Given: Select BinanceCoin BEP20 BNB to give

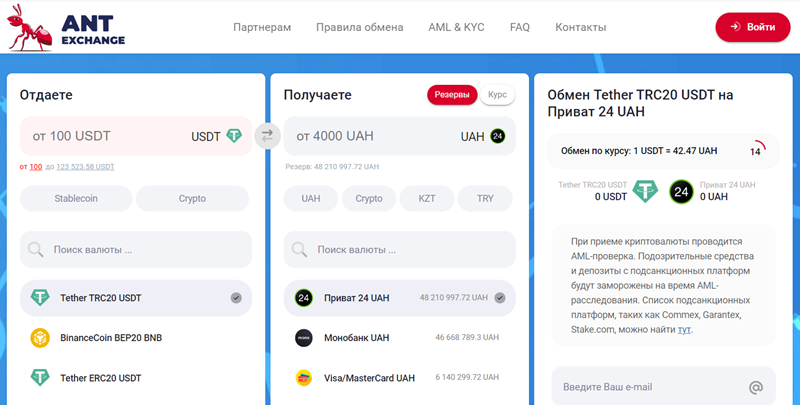Looking at the screenshot, I should click(136, 338).
